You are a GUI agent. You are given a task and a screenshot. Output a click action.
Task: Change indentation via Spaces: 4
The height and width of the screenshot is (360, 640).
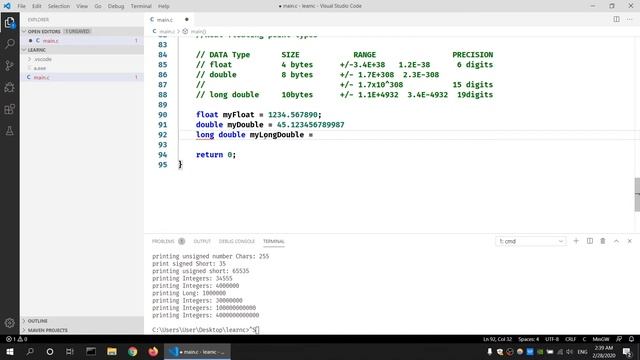coord(529,339)
